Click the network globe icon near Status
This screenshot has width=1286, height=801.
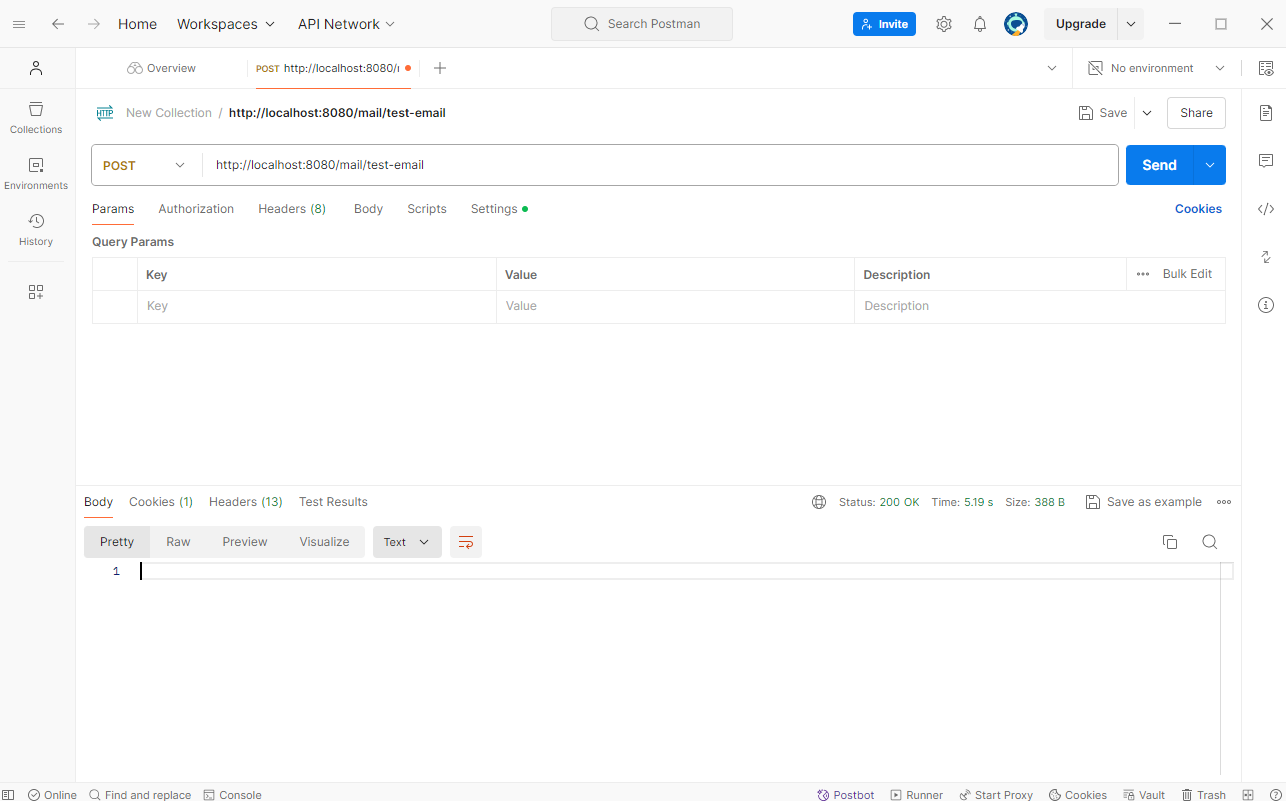coord(819,502)
